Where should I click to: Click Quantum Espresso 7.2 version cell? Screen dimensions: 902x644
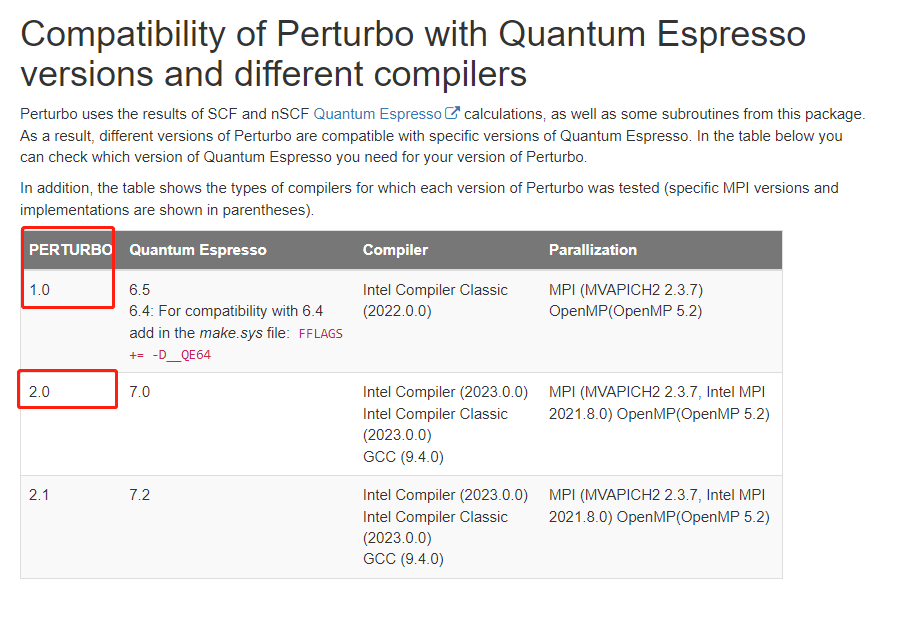139,495
